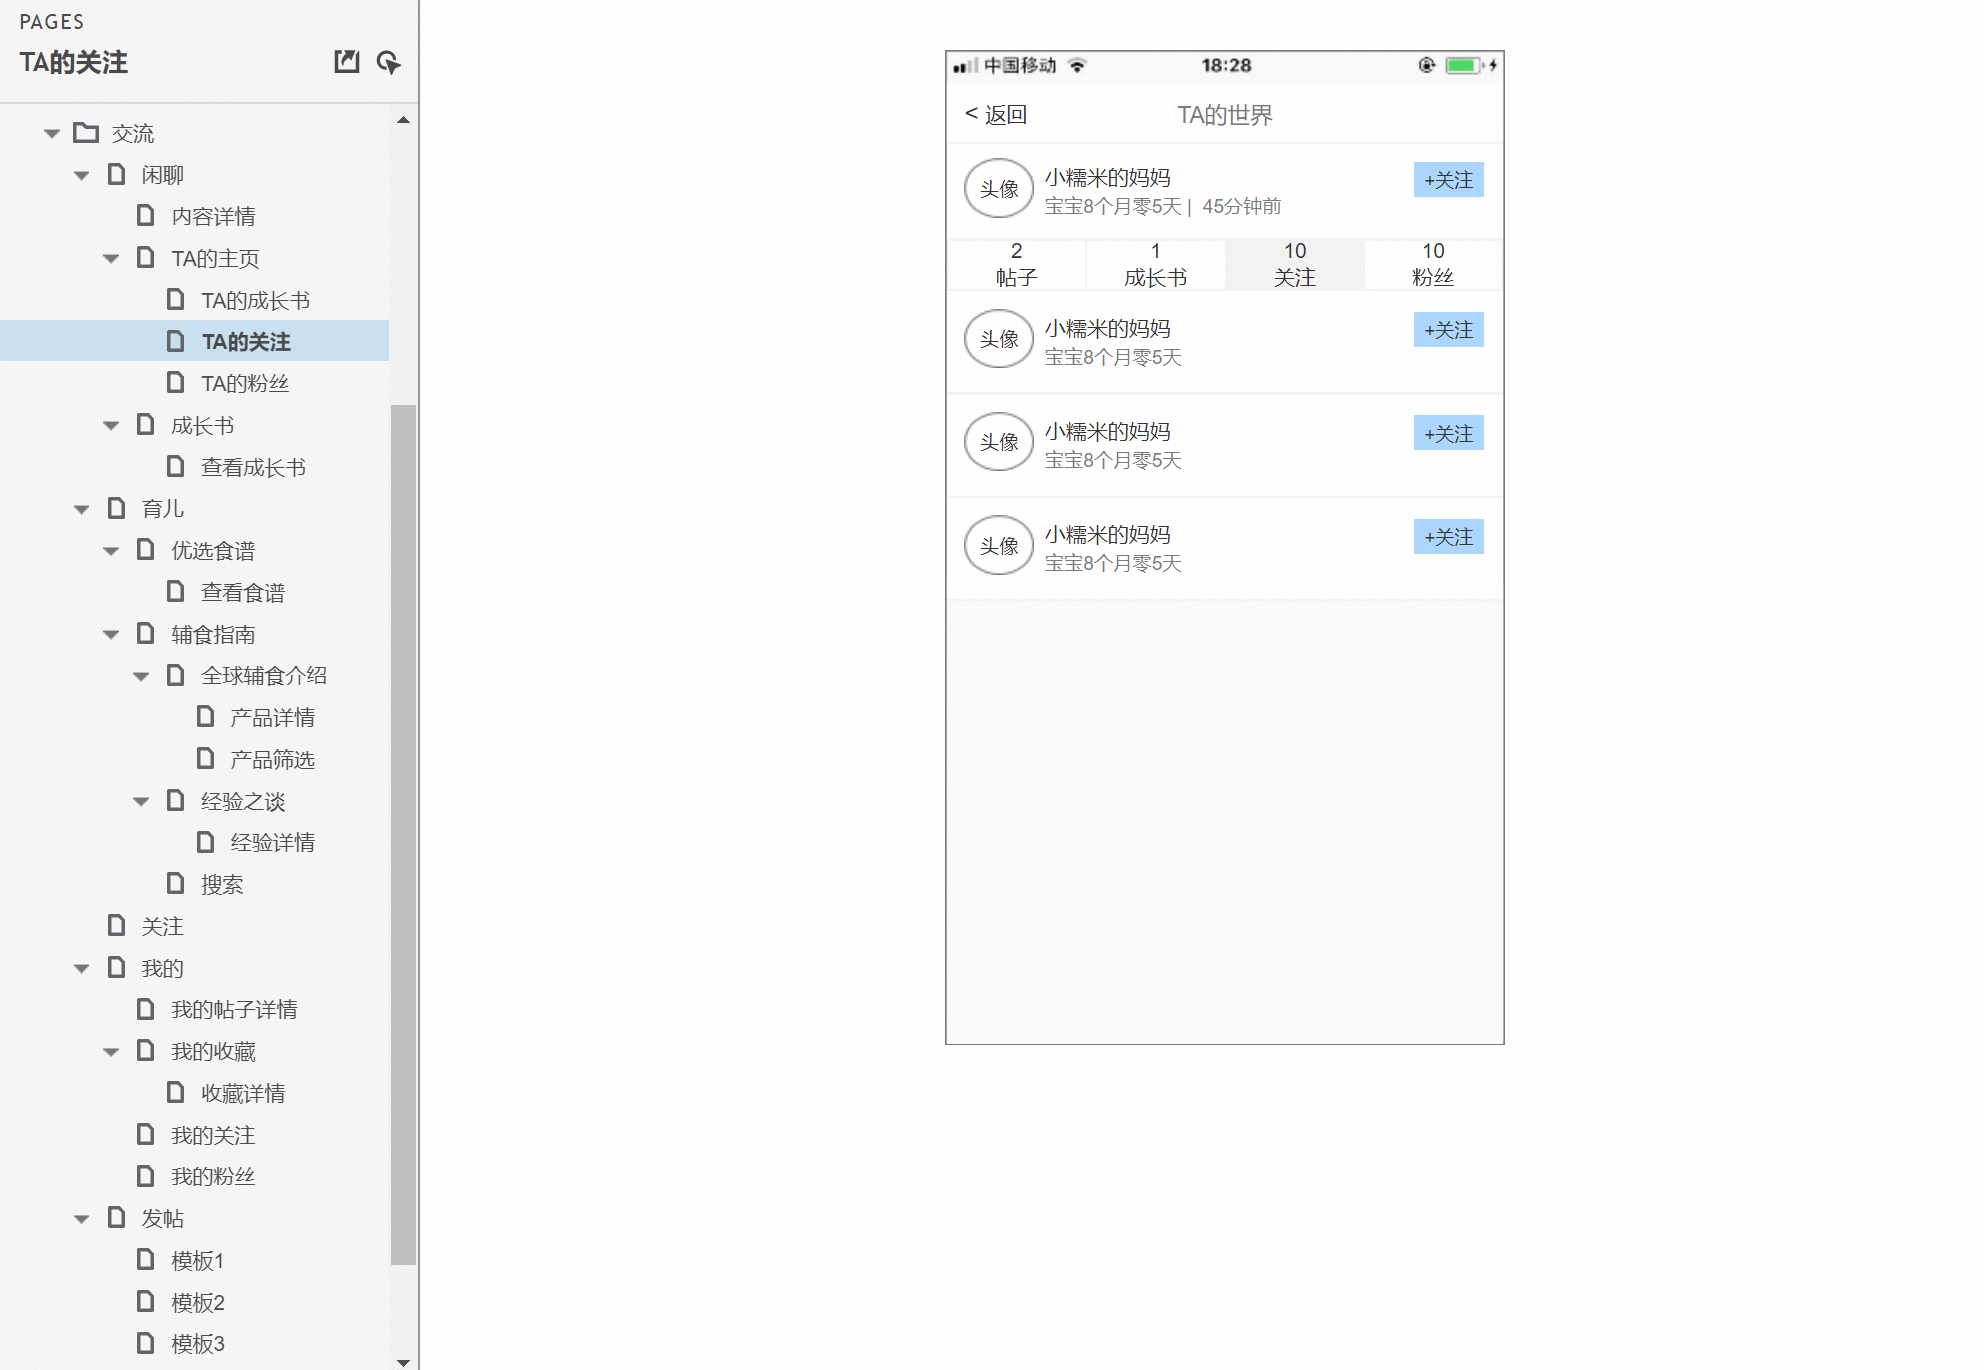The height and width of the screenshot is (1370, 1984).
Task: Open the TA的粉丝 page
Action: click(245, 383)
